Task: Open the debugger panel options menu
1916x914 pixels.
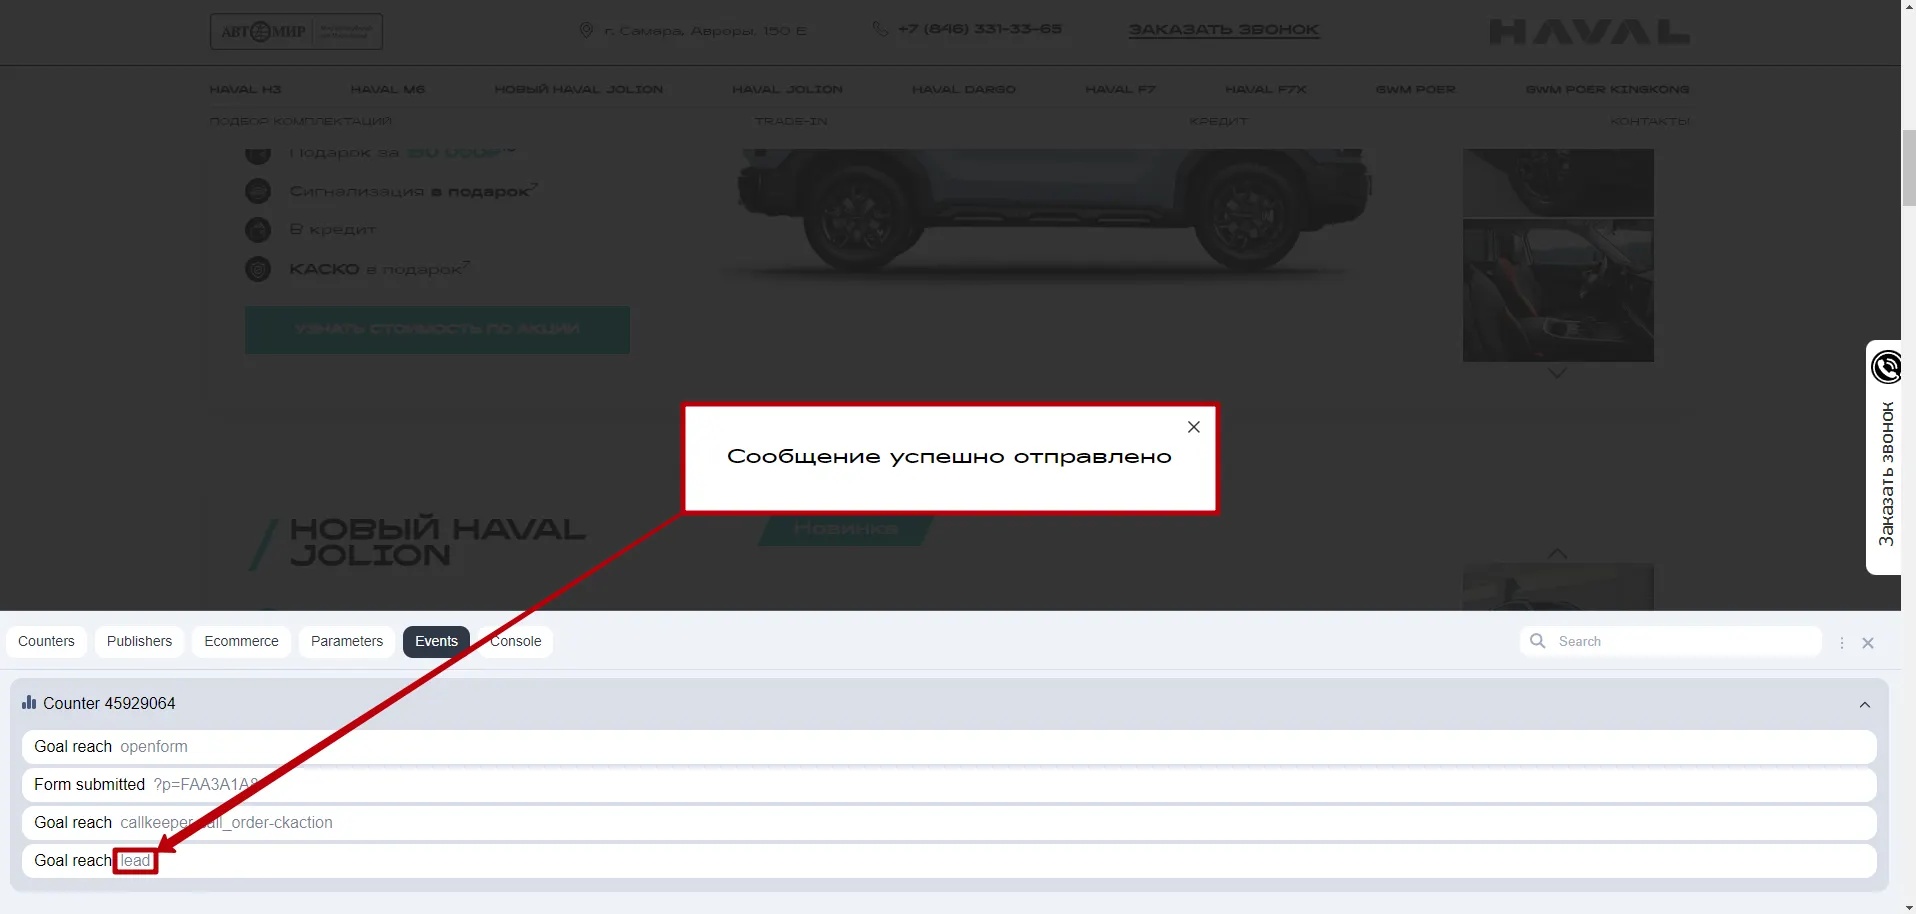Action: point(1841,643)
